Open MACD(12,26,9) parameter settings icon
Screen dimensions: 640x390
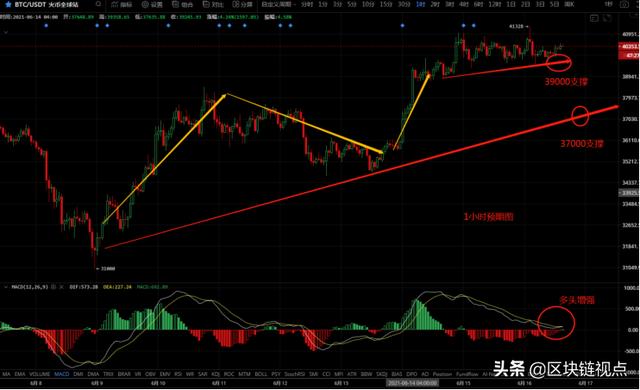click(x=54, y=287)
